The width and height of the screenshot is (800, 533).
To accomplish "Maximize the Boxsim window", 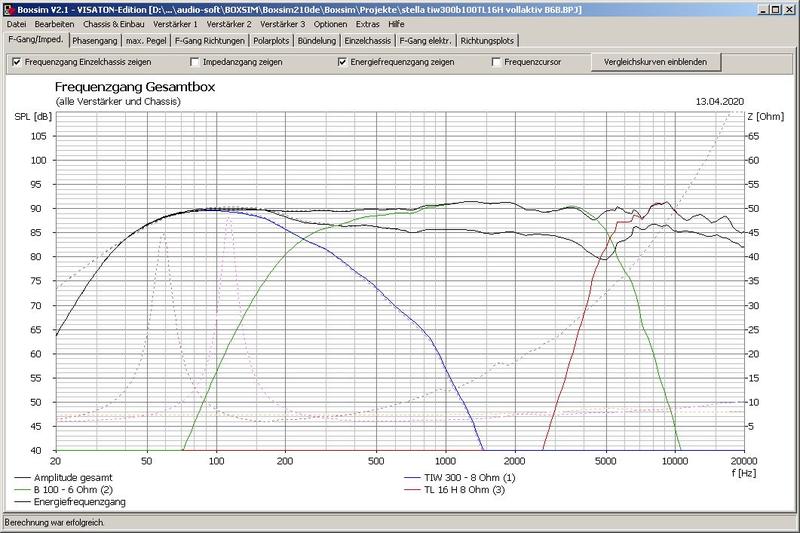I will click(773, 8).
